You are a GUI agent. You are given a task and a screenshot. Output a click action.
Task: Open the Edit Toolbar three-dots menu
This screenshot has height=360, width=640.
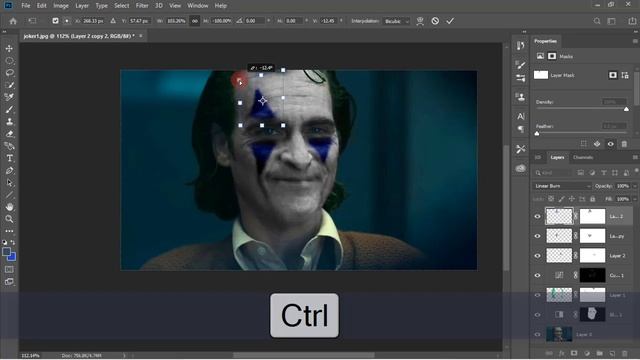pos(9,231)
